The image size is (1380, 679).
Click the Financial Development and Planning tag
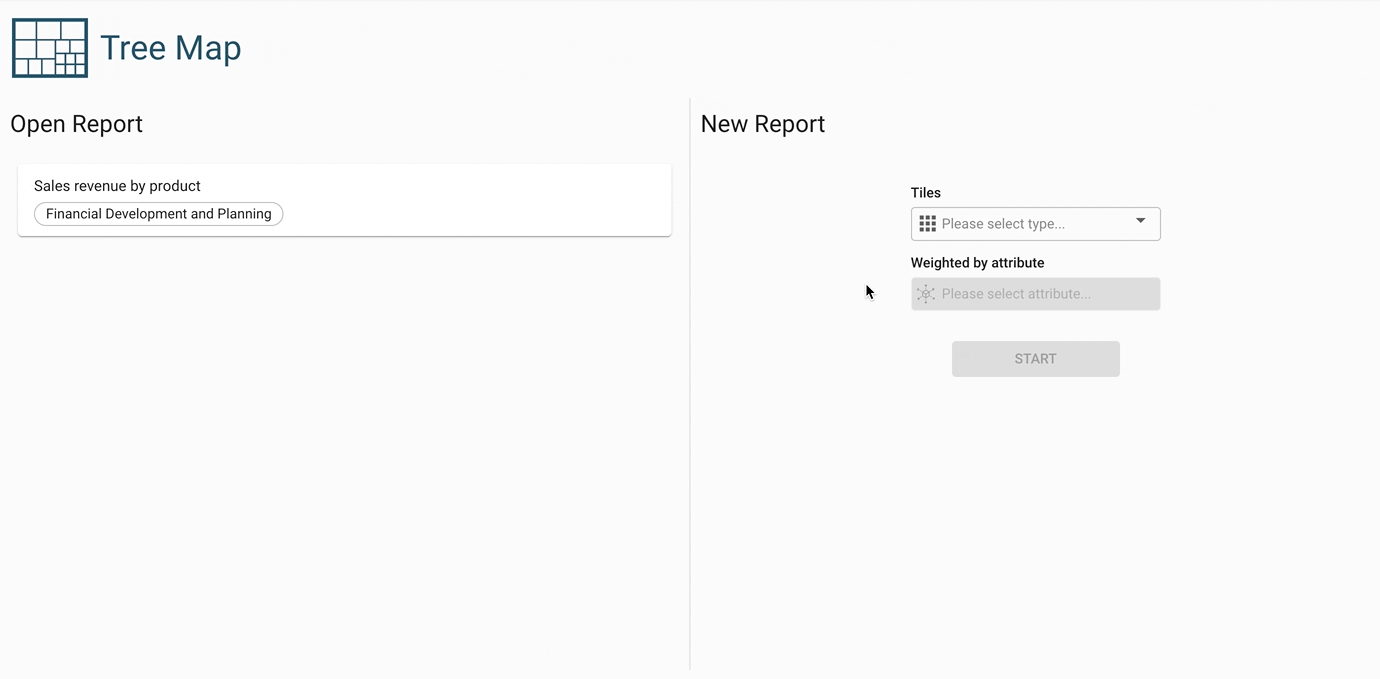tap(159, 214)
